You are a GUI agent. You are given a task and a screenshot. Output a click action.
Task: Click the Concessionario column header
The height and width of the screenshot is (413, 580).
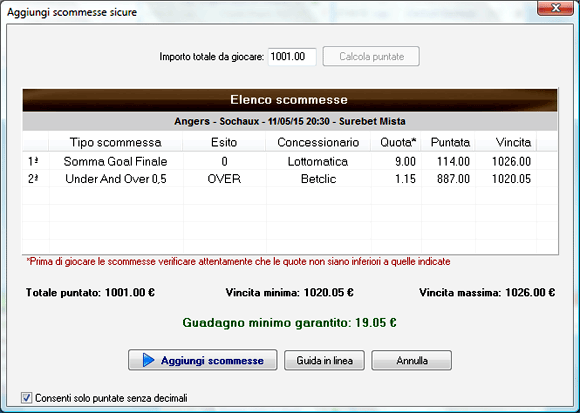pos(318,142)
